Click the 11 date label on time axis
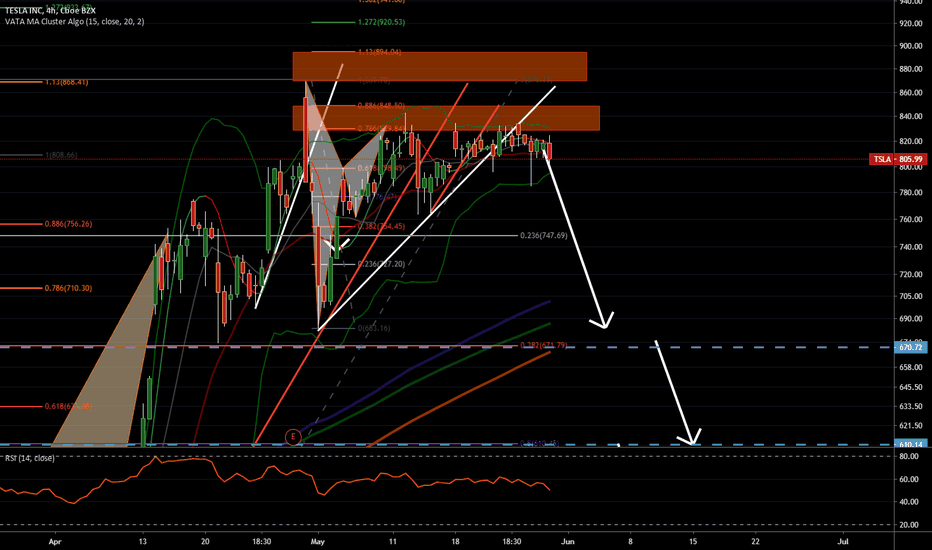932x550 pixels. pyautogui.click(x=392, y=542)
